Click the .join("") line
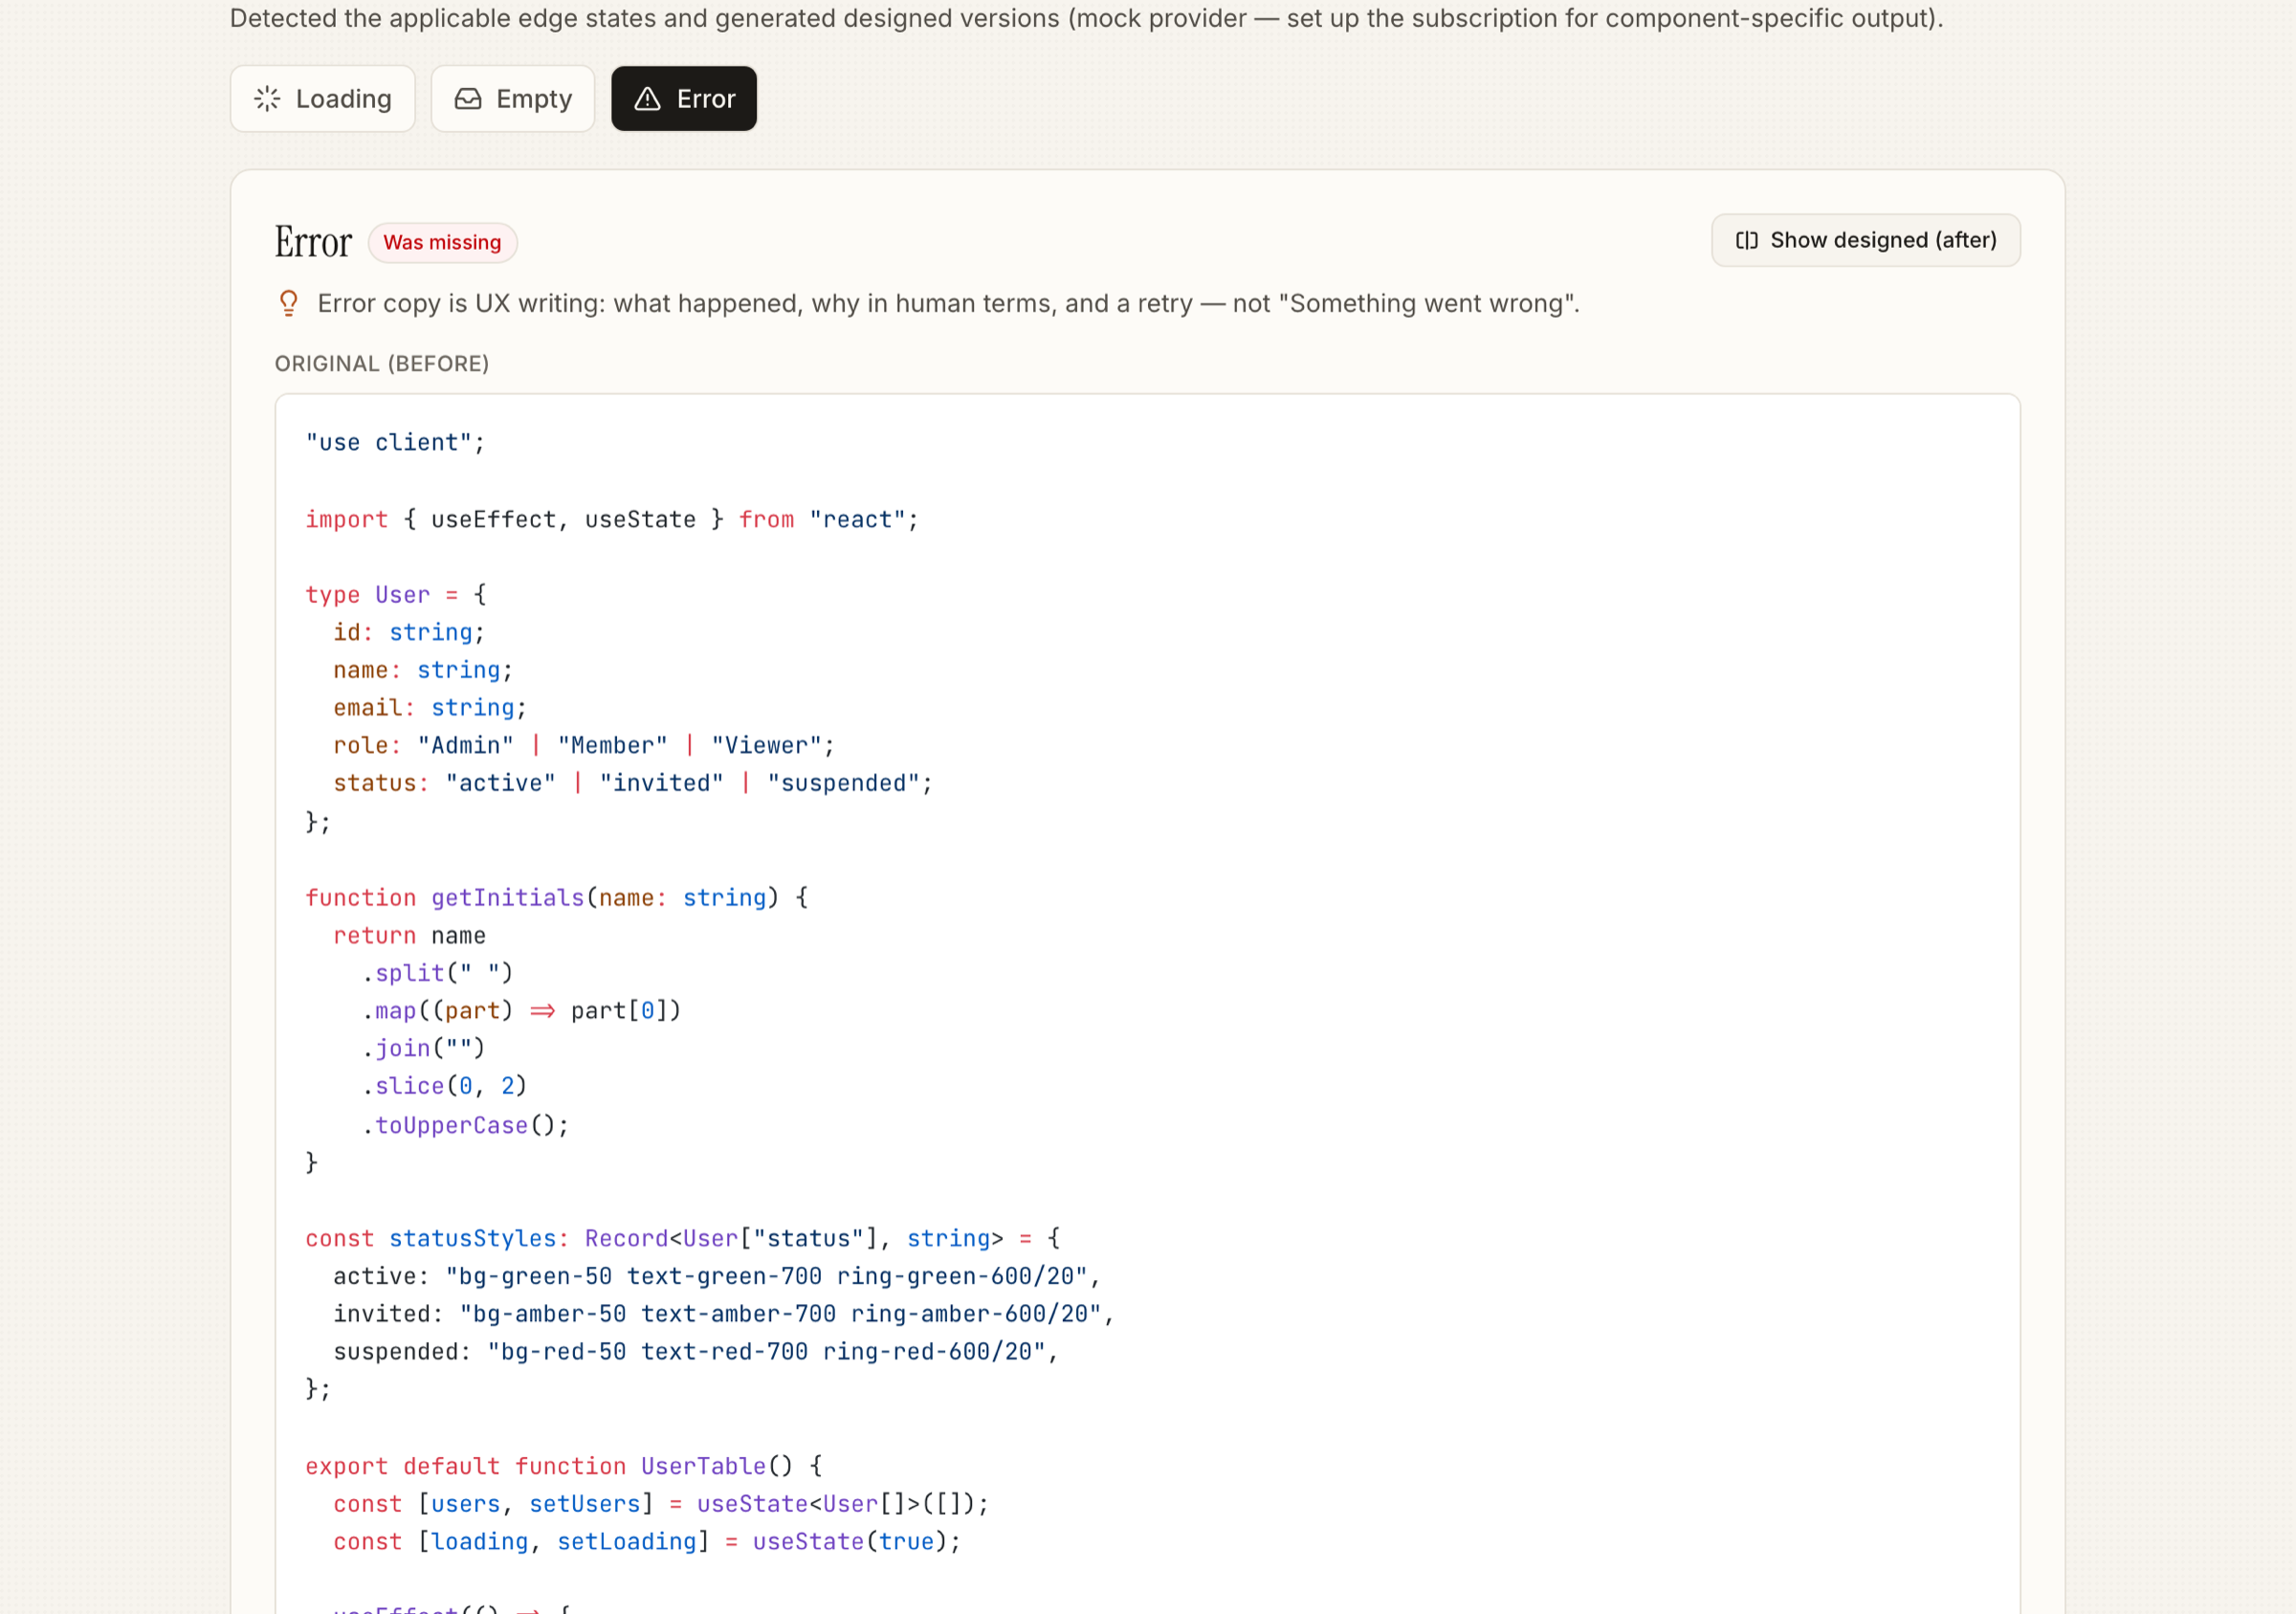The image size is (2296, 1614). click(423, 1049)
